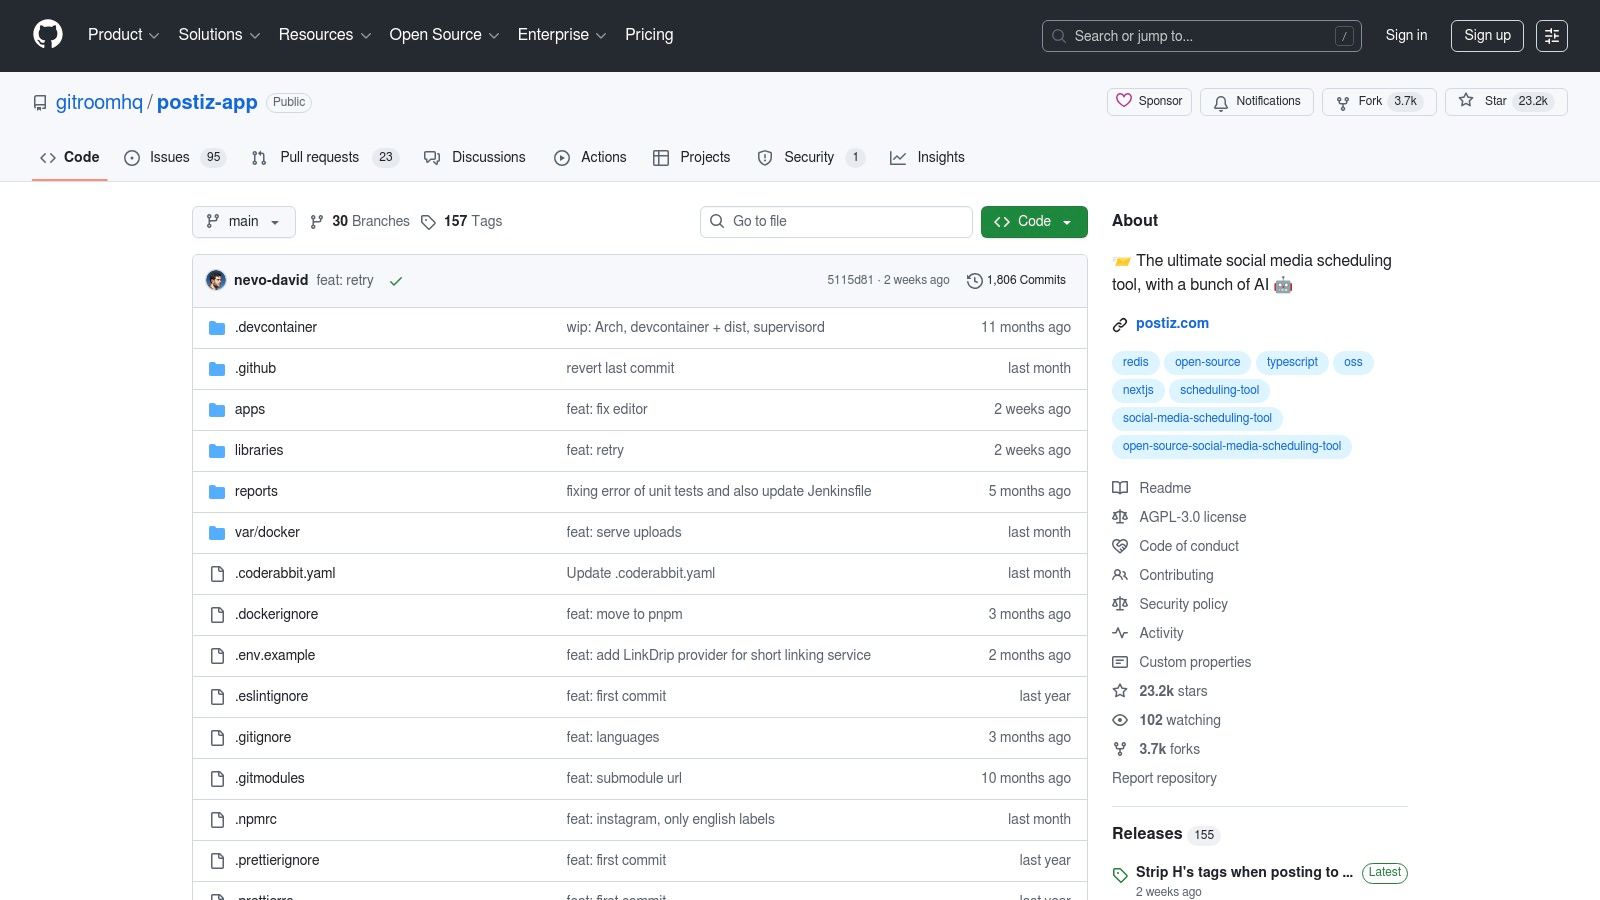Open the Releases 155 heading link
The height and width of the screenshot is (900, 1600).
coord(1166,834)
